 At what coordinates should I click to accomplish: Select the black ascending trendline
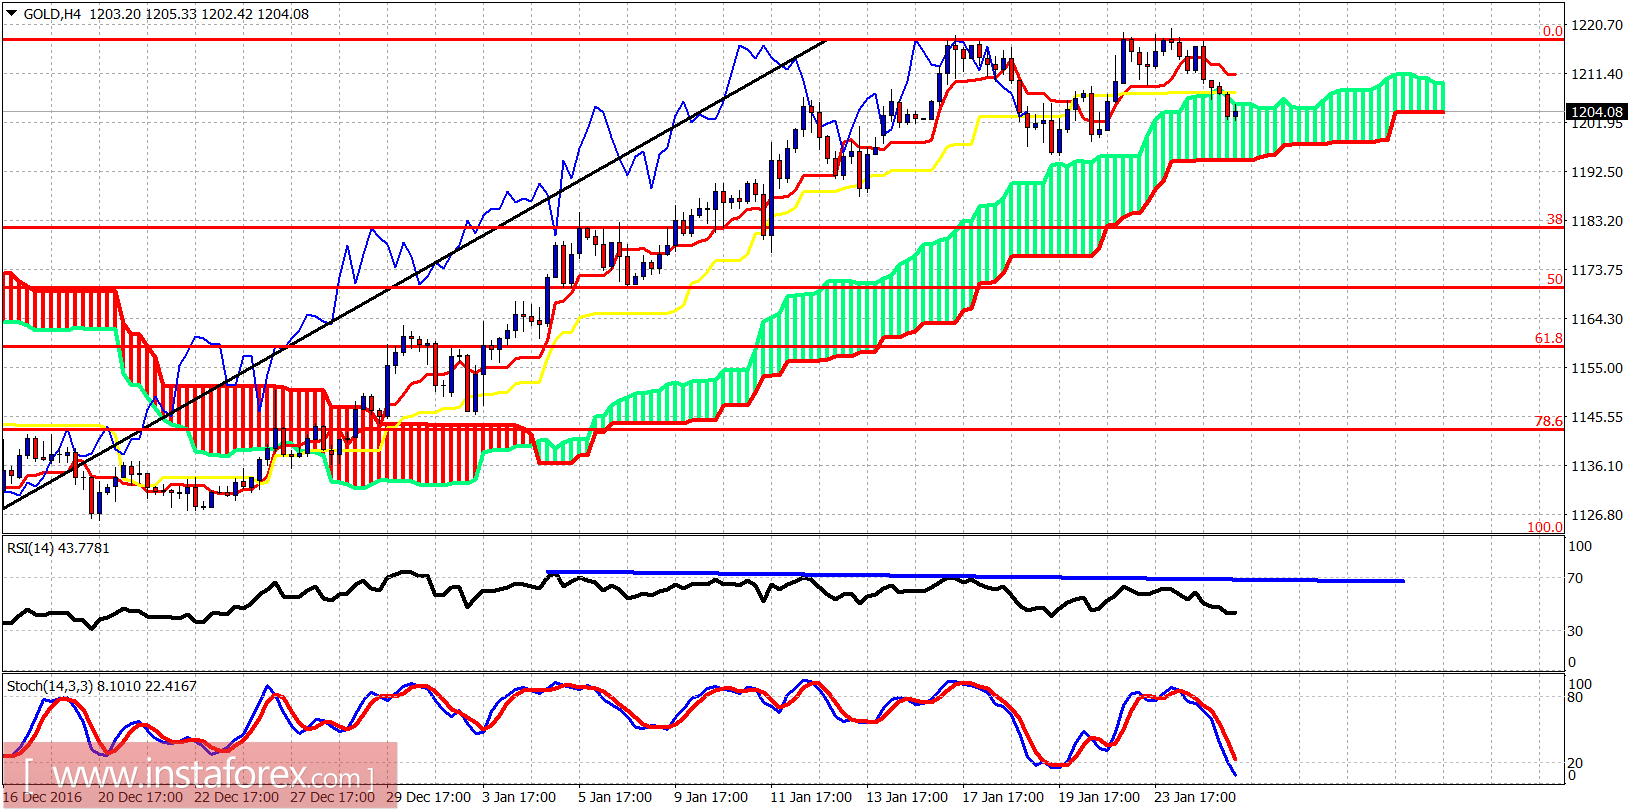[415, 275]
